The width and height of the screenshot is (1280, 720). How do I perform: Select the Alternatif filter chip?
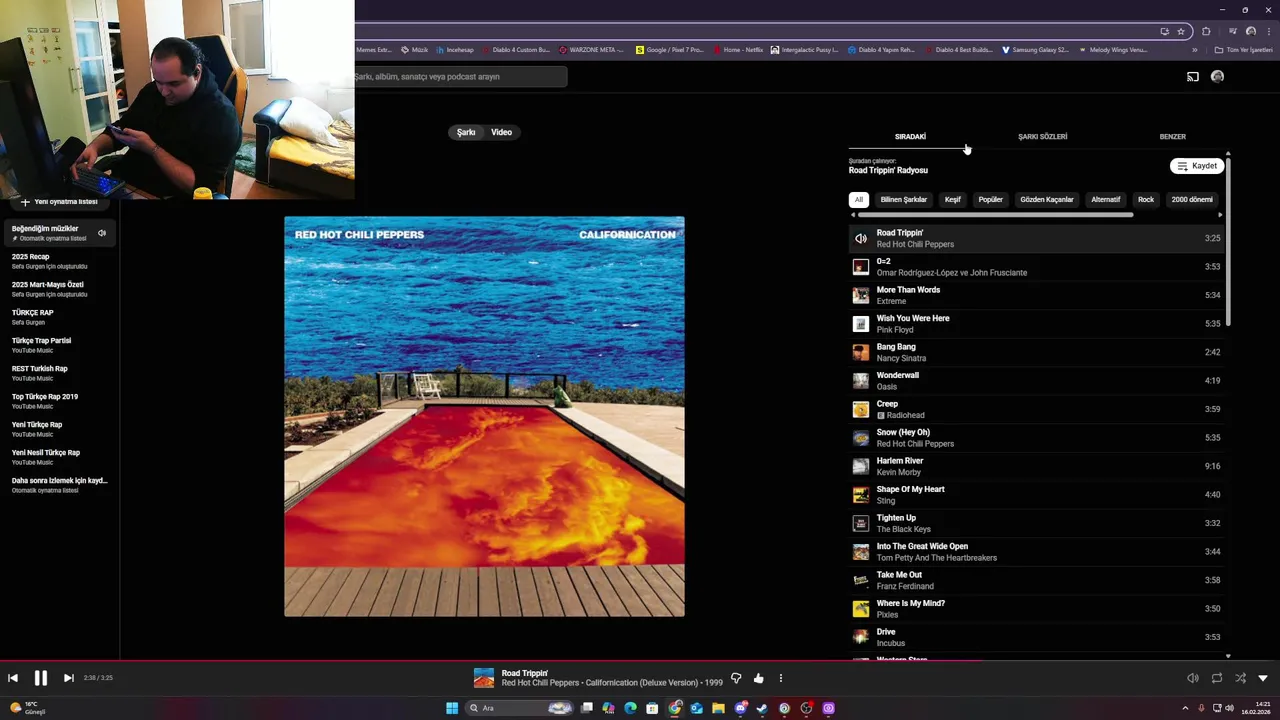pos(1105,199)
